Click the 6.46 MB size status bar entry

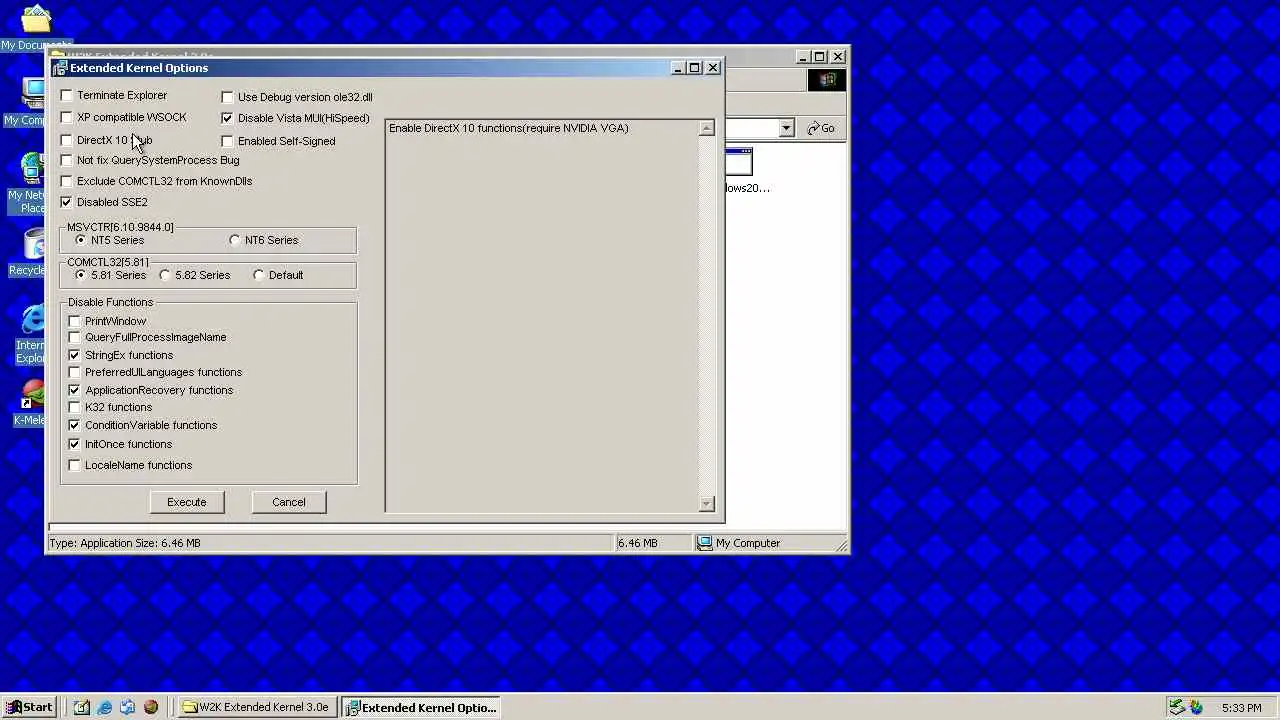[652, 543]
